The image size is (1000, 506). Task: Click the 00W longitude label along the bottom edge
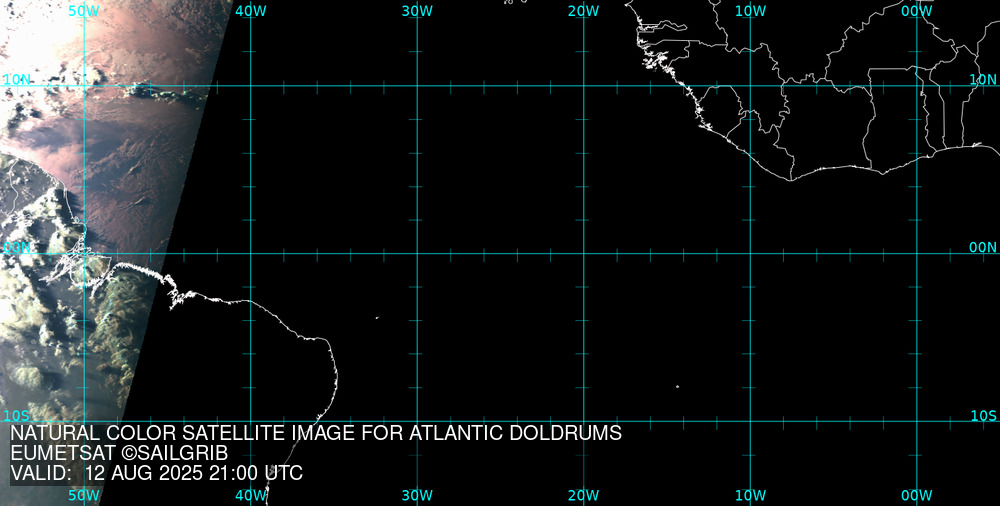click(917, 495)
